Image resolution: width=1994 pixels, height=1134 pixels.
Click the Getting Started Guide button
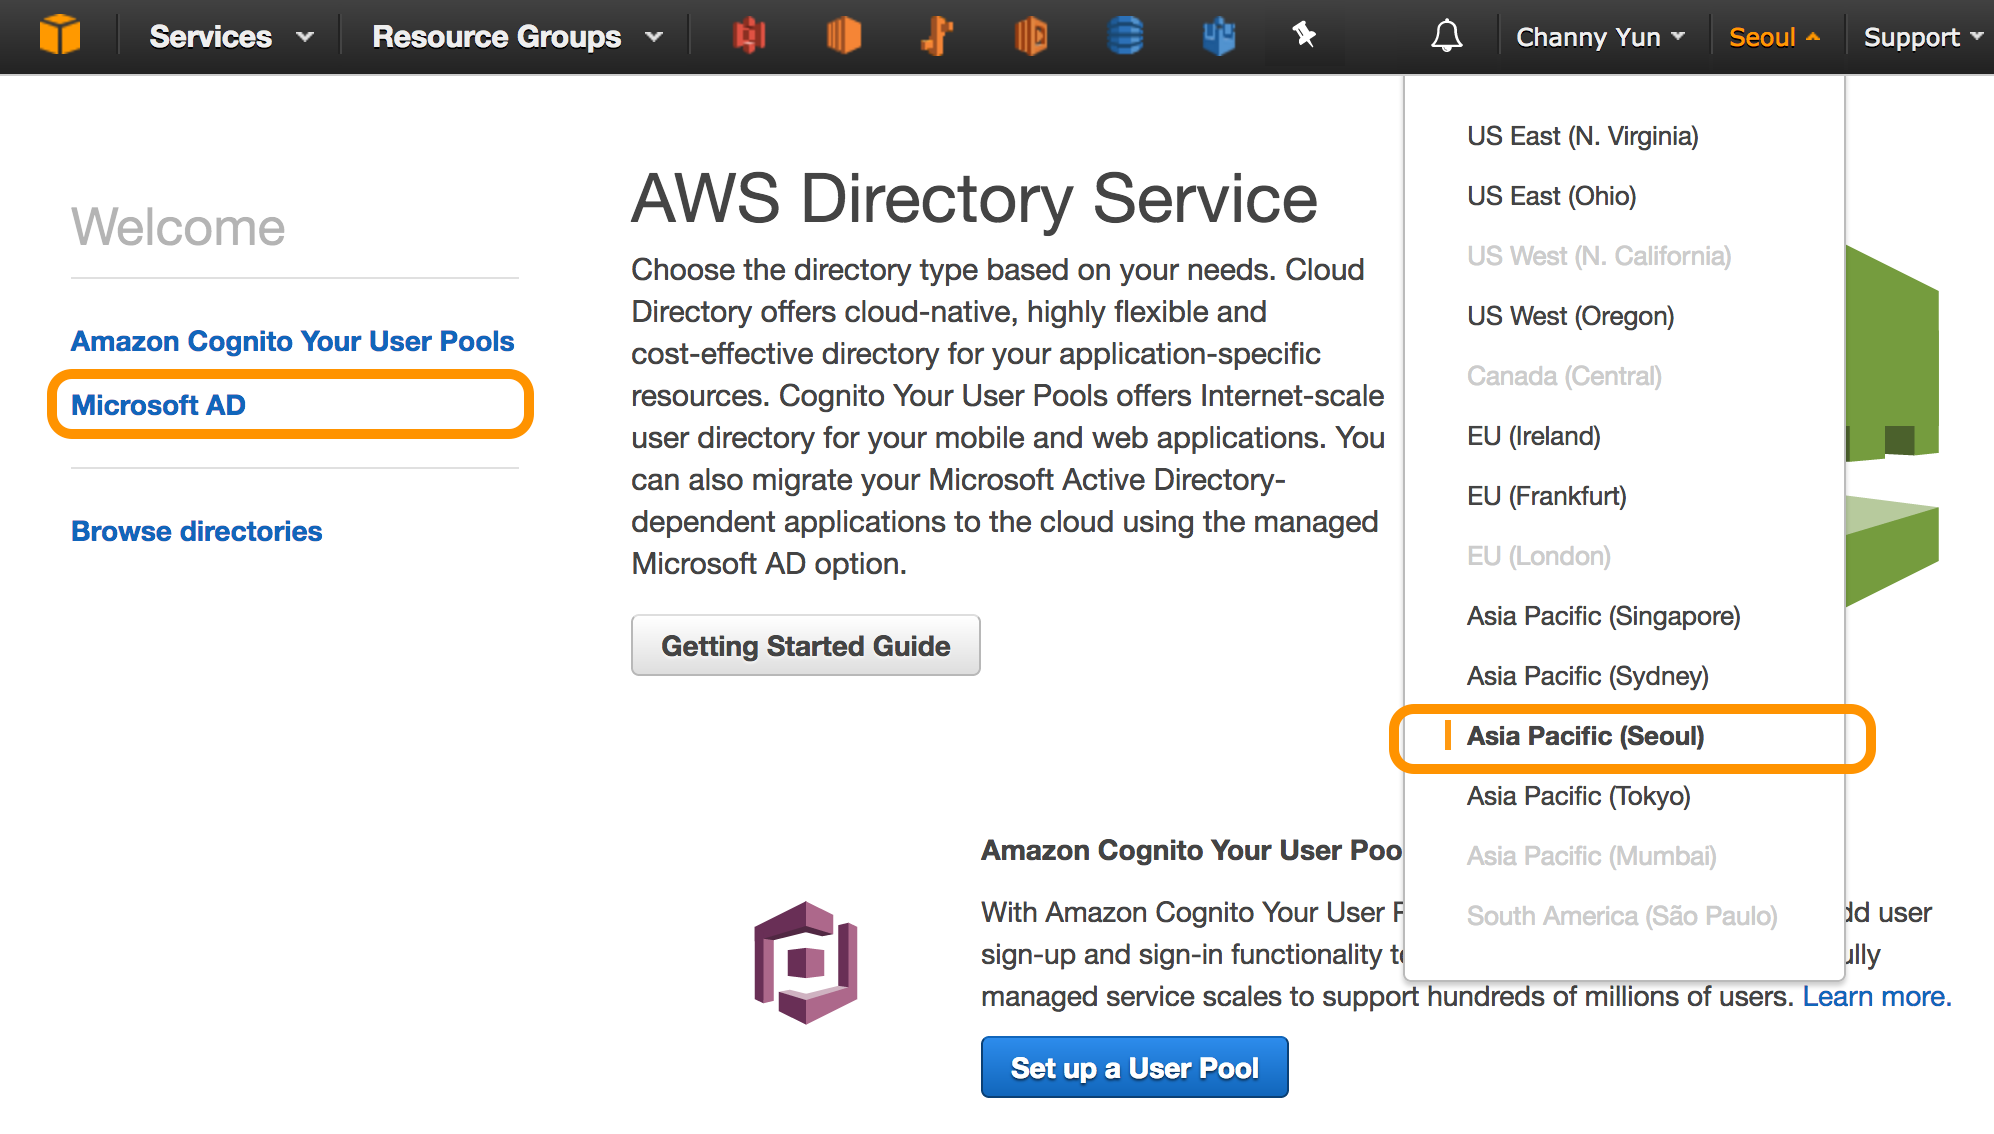click(x=805, y=645)
